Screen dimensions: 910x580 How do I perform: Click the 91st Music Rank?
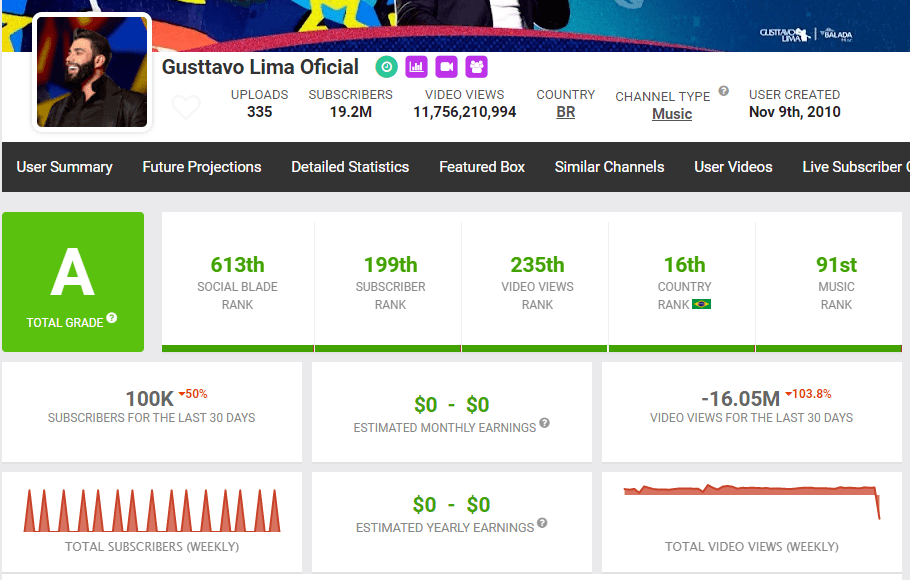tap(836, 265)
